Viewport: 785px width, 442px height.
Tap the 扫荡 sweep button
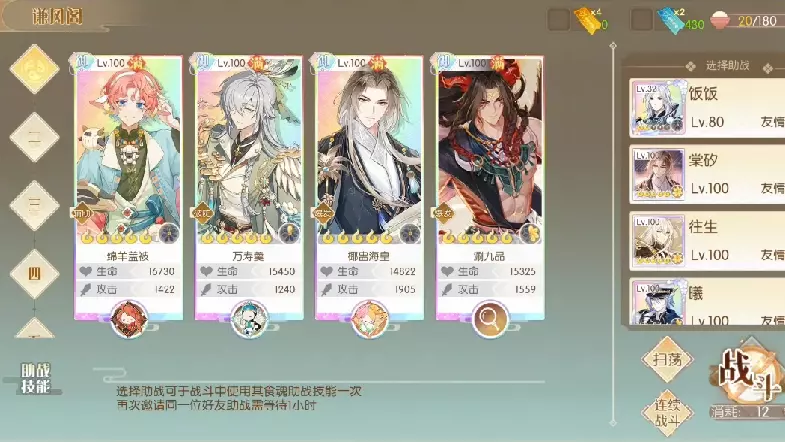pos(667,359)
